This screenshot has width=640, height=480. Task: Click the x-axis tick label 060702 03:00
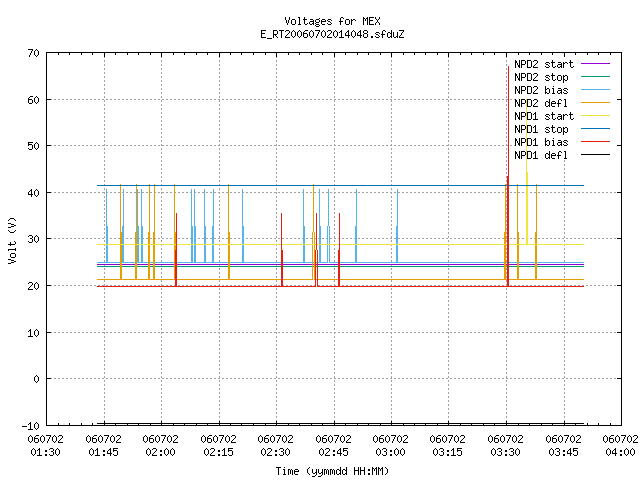pyautogui.click(x=391, y=445)
